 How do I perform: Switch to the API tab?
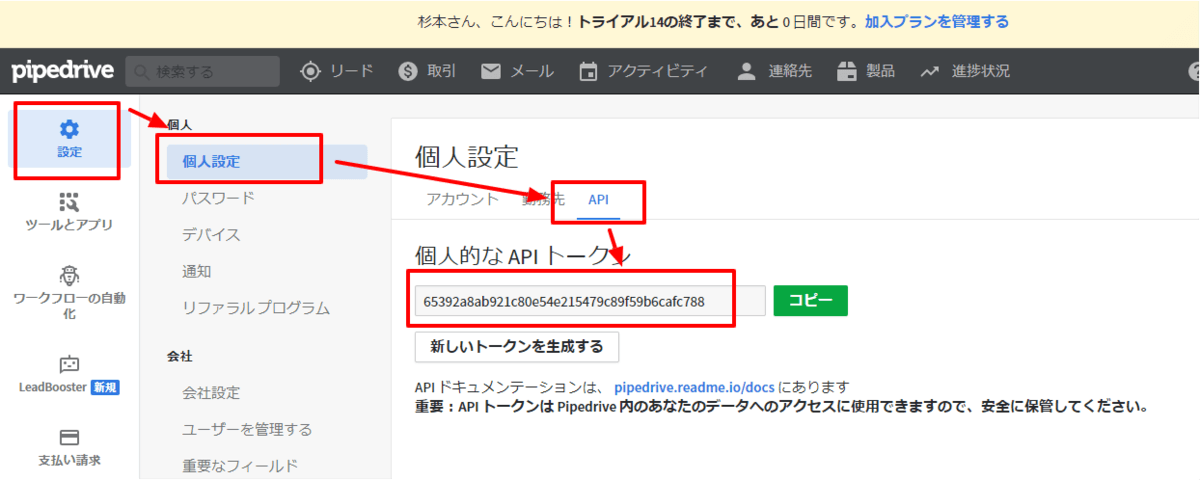pyautogui.click(x=598, y=199)
